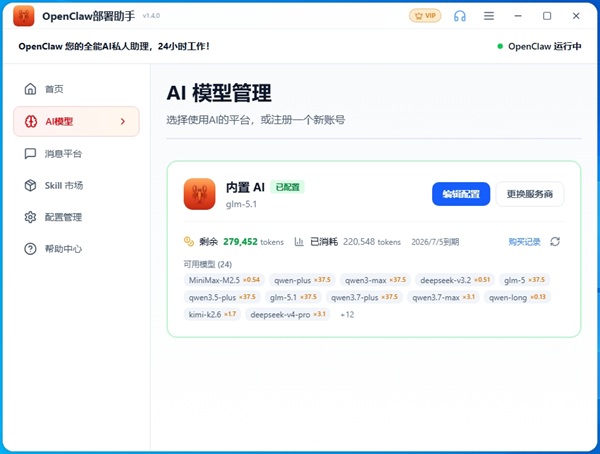
Task: Open 帮助中心 in the sidebar
Action: coord(77,249)
